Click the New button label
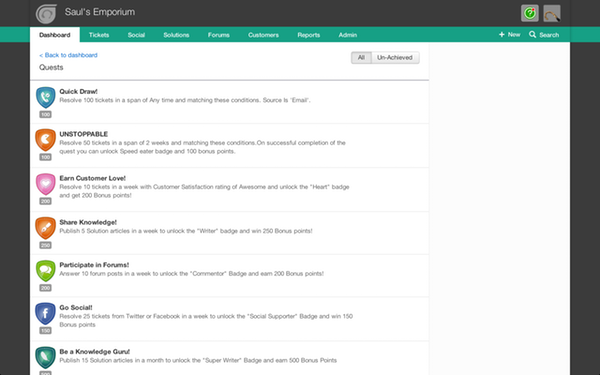 tap(514, 34)
